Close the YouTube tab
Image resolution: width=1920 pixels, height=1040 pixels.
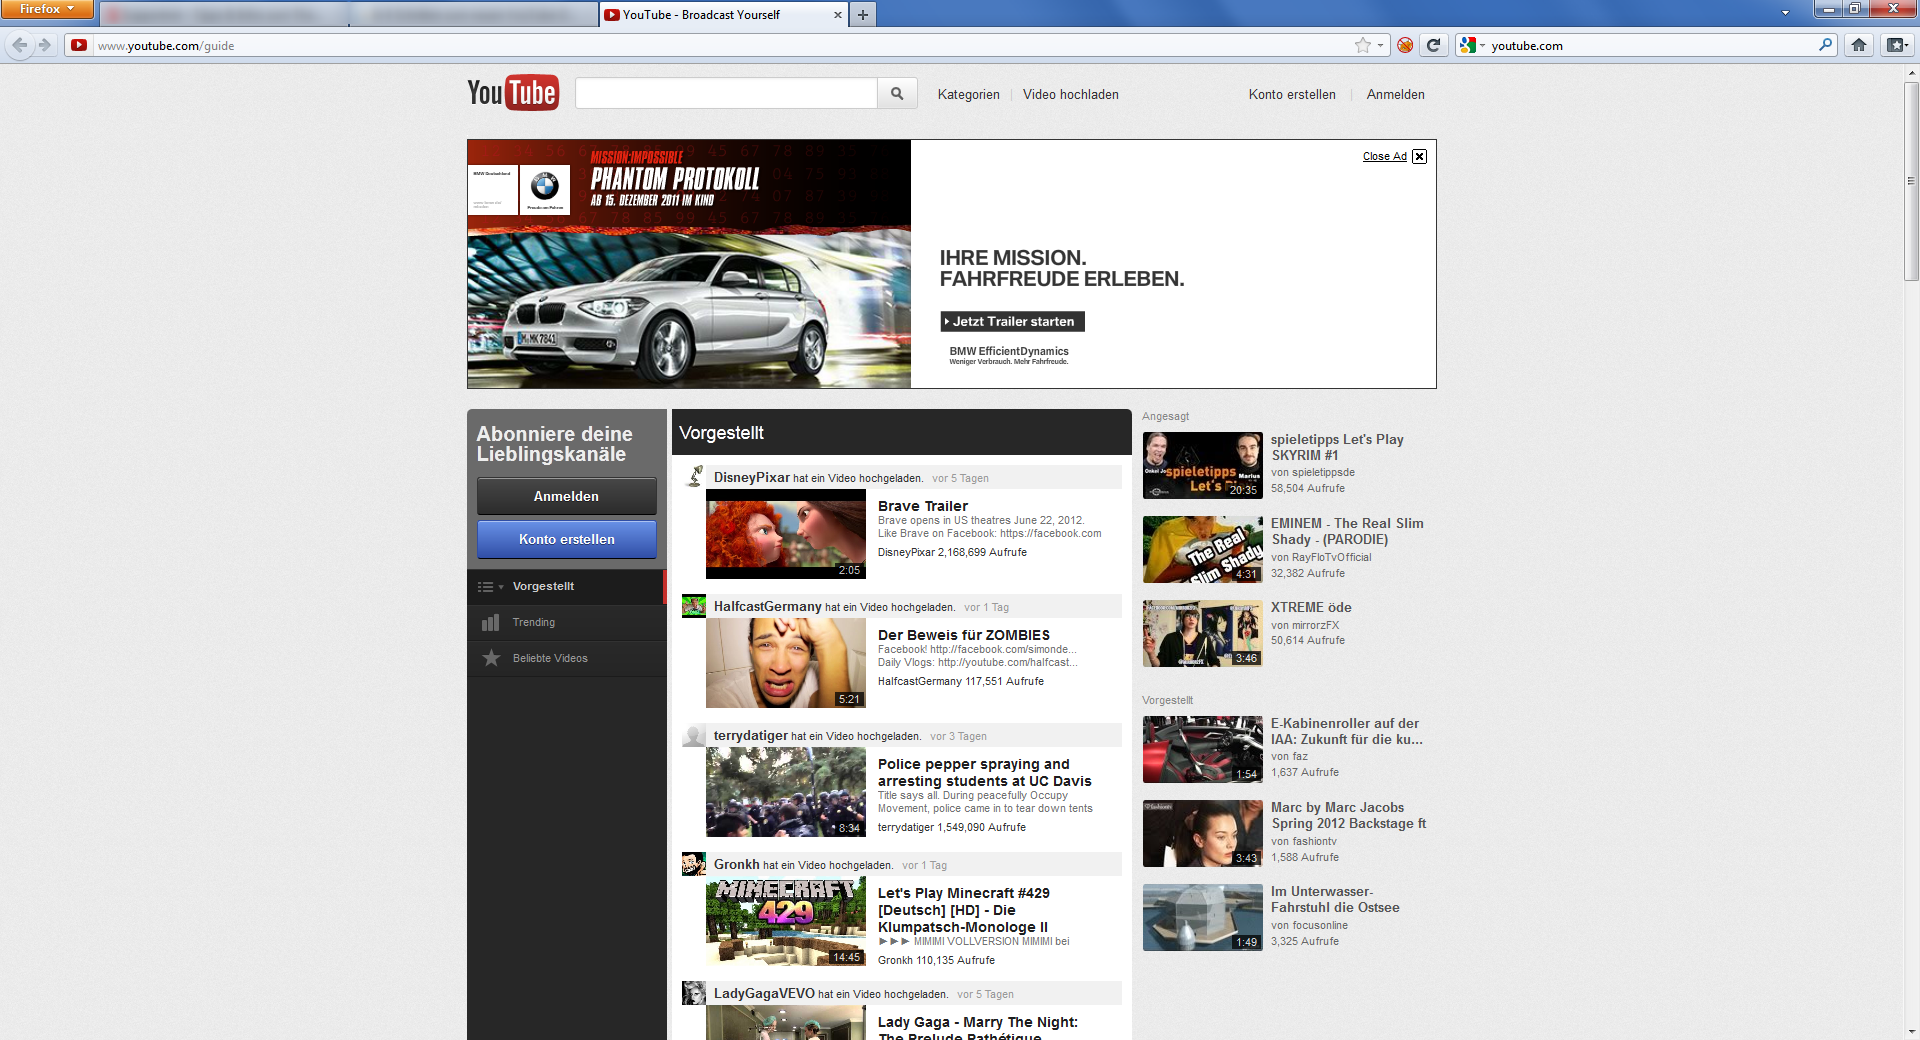coord(838,15)
